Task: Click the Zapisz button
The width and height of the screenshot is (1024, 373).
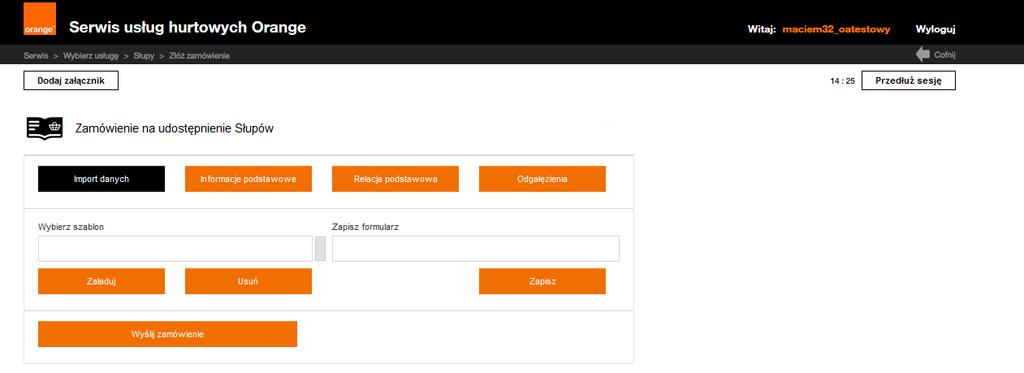Action: (542, 282)
